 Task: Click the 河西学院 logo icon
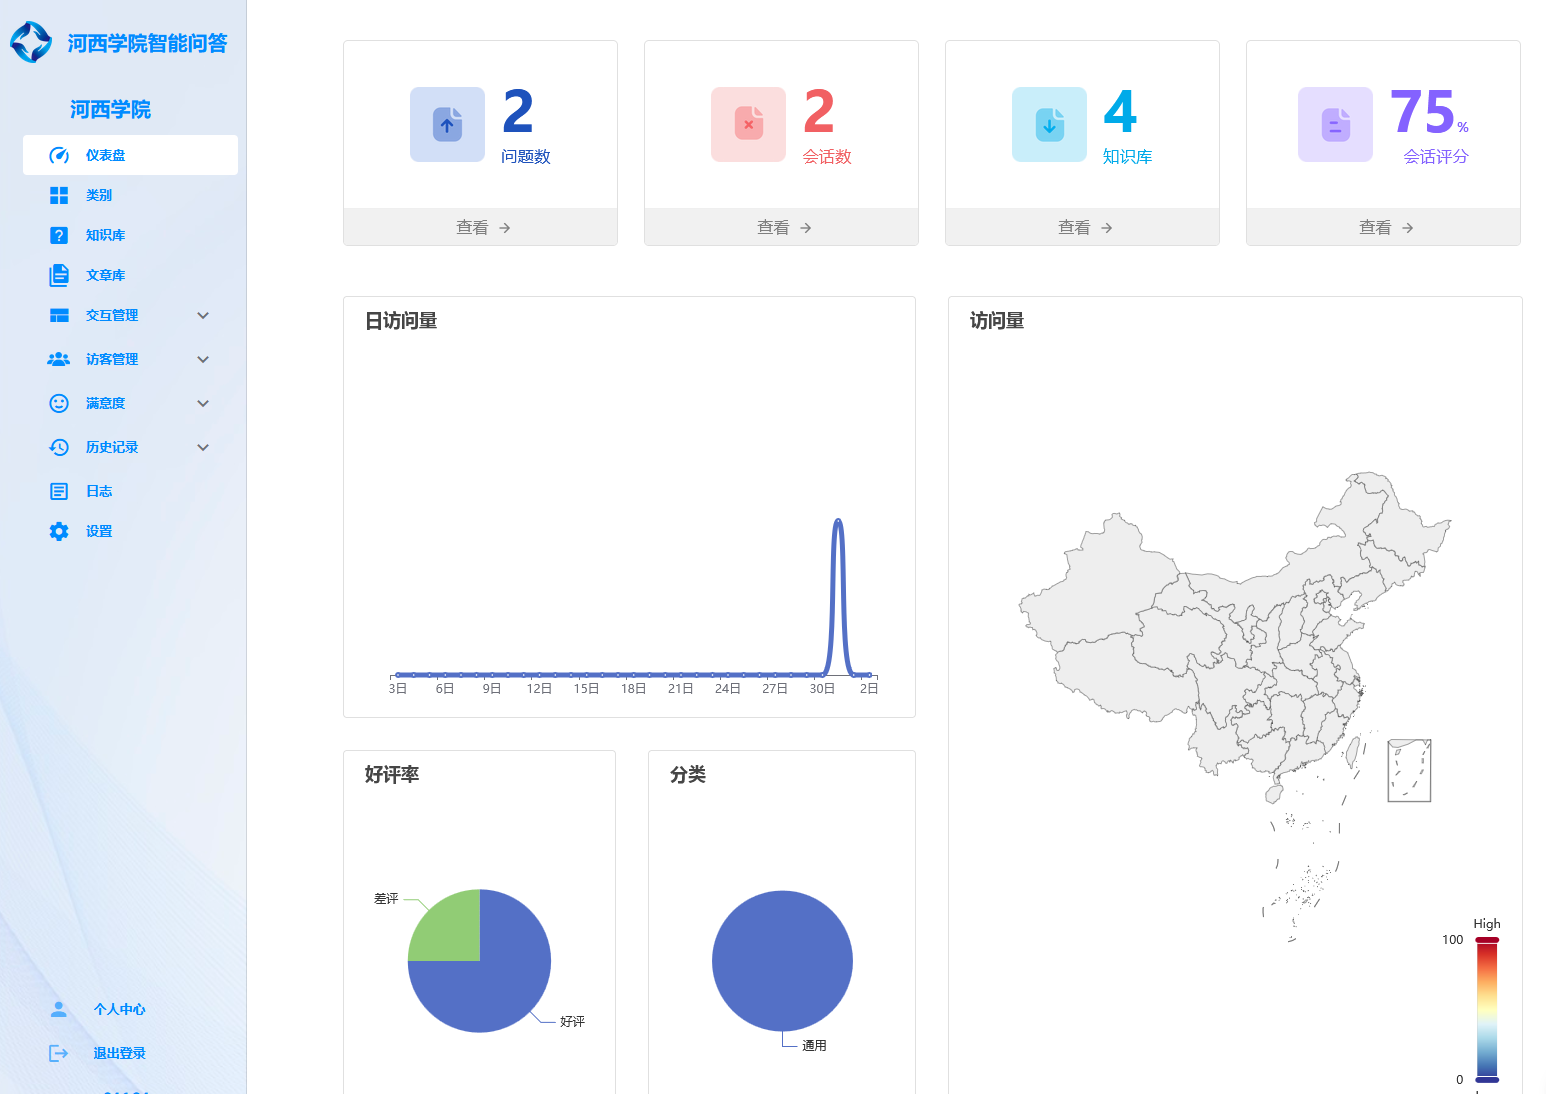pyautogui.click(x=31, y=42)
